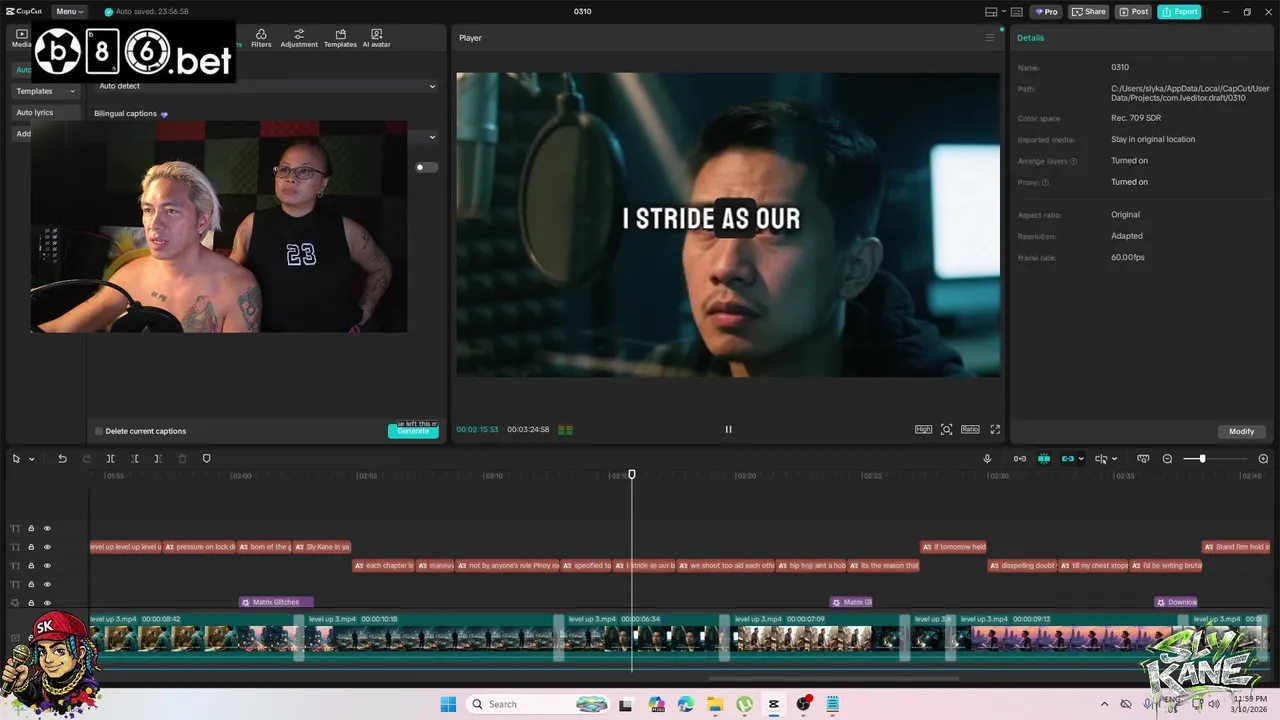Image resolution: width=1280 pixels, height=720 pixels.
Task: Delete left of playhead icon
Action: pyautogui.click(x=135, y=459)
